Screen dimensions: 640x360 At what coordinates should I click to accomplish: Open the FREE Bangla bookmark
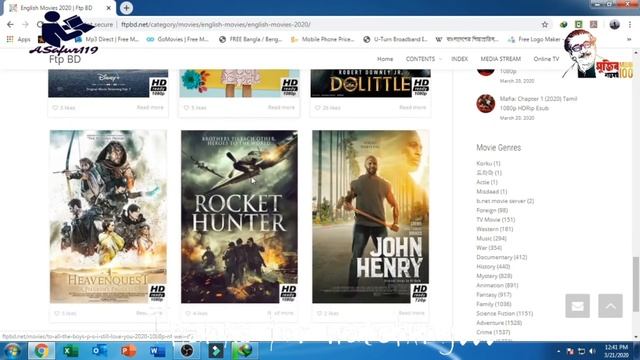251,39
